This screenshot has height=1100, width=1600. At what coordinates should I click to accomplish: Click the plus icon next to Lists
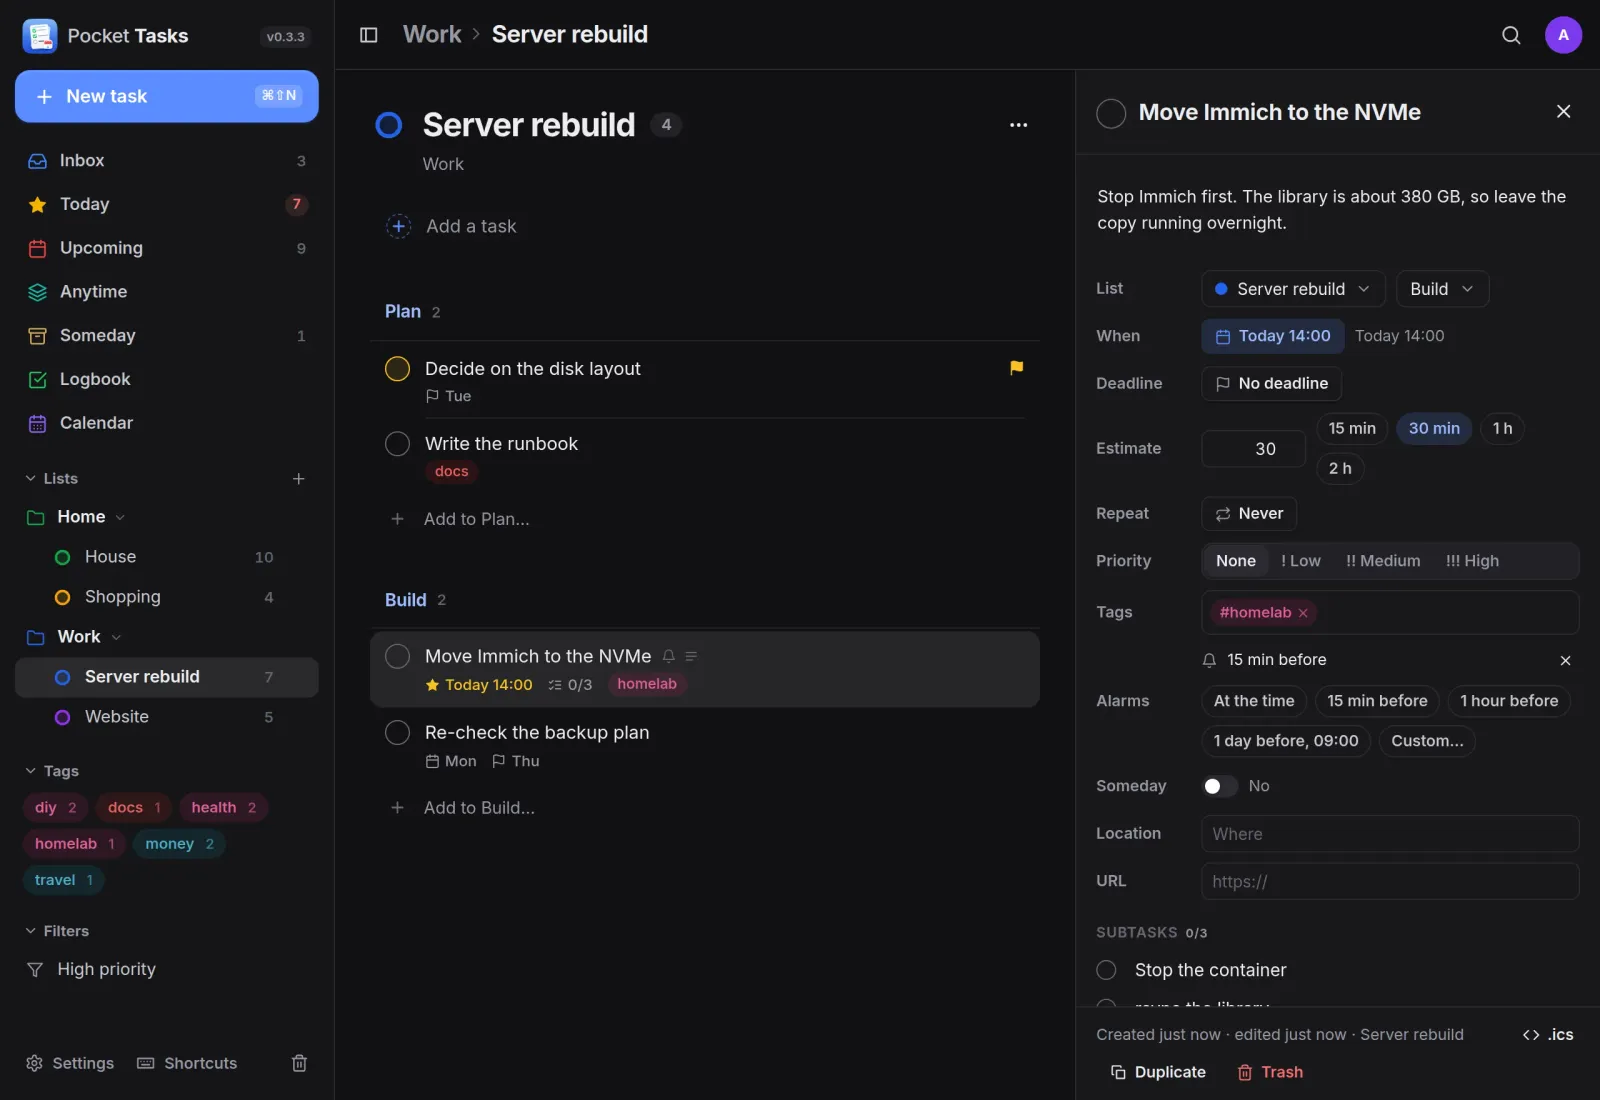pyautogui.click(x=298, y=479)
